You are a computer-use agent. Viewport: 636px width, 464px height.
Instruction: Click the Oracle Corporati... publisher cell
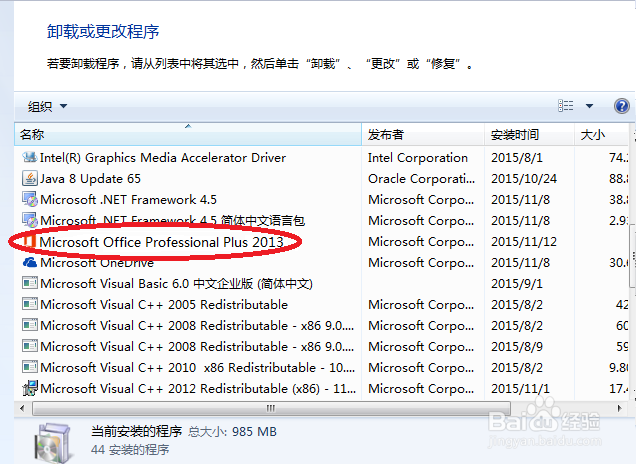click(421, 178)
